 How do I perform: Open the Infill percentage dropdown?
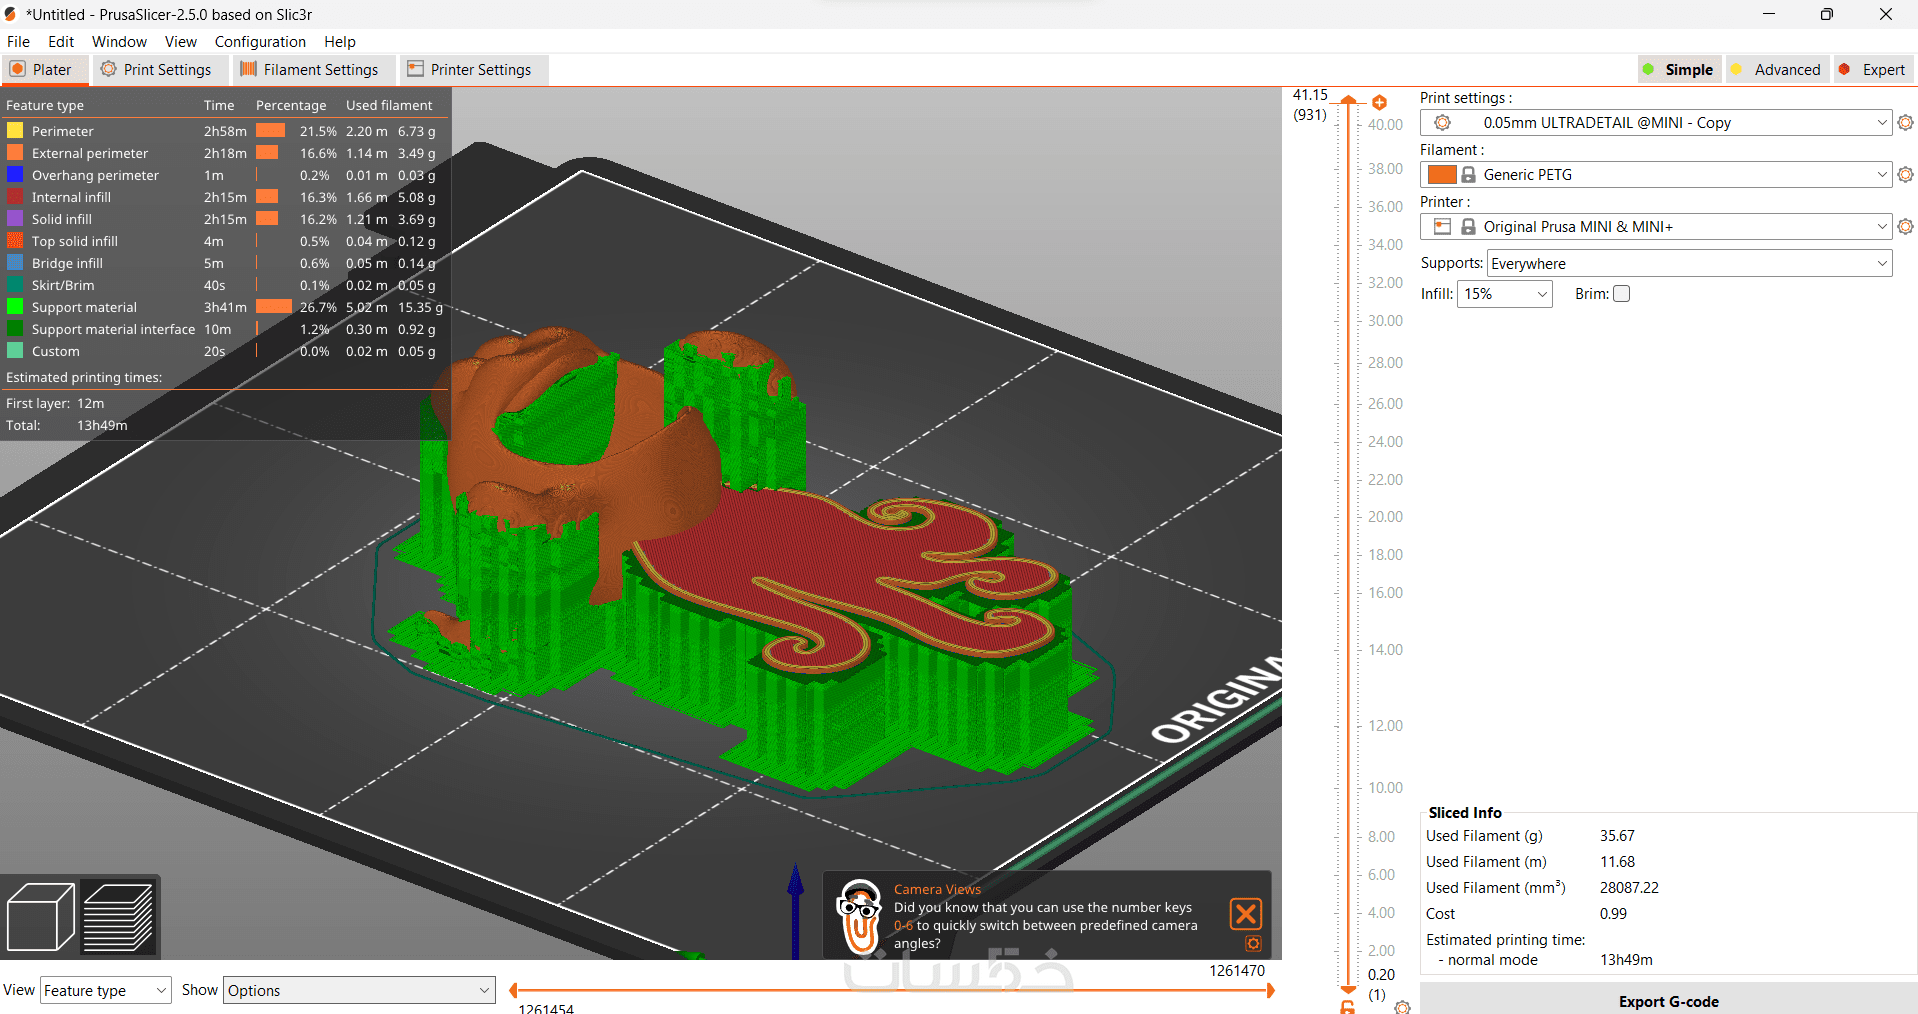click(1543, 294)
